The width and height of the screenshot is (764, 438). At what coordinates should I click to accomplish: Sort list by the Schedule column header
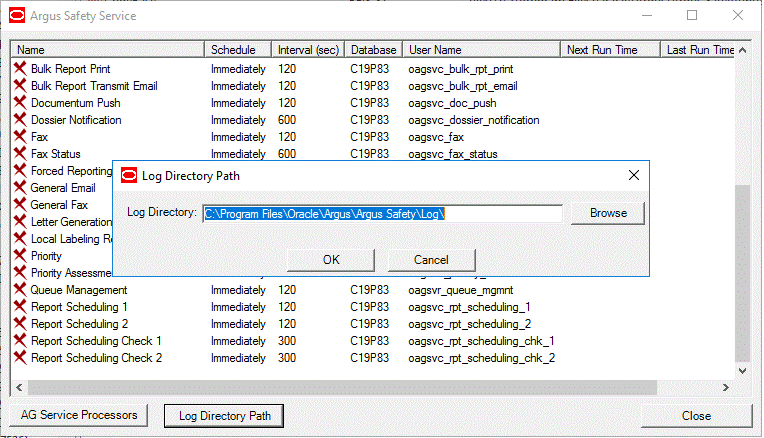tap(238, 50)
